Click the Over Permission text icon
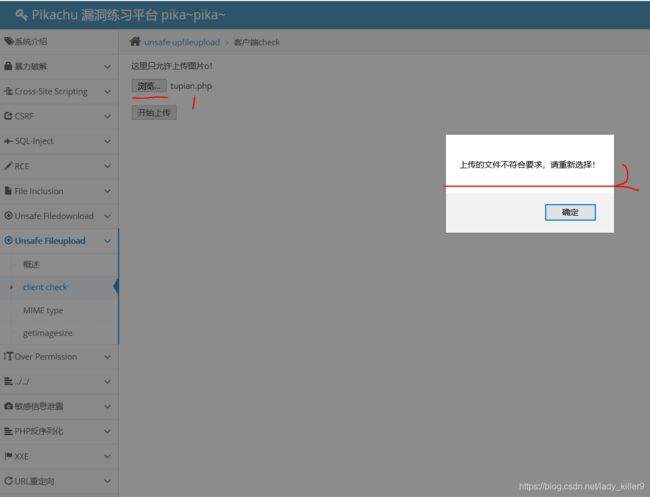Viewport: 650px width, 497px height. pos(8,356)
